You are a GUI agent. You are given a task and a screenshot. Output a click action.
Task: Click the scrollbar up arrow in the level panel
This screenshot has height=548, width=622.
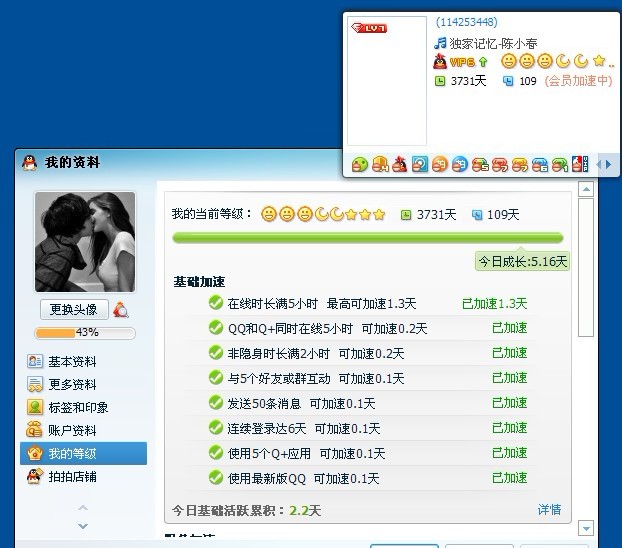tap(586, 189)
